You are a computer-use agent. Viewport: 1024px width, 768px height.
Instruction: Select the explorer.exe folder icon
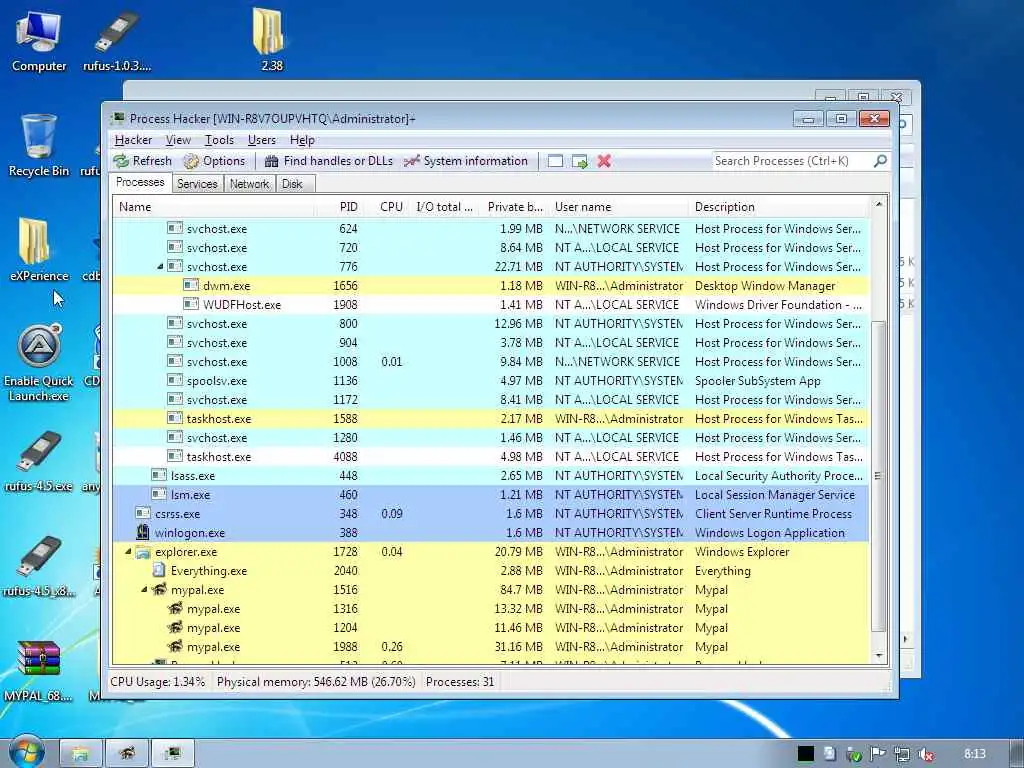(143, 552)
